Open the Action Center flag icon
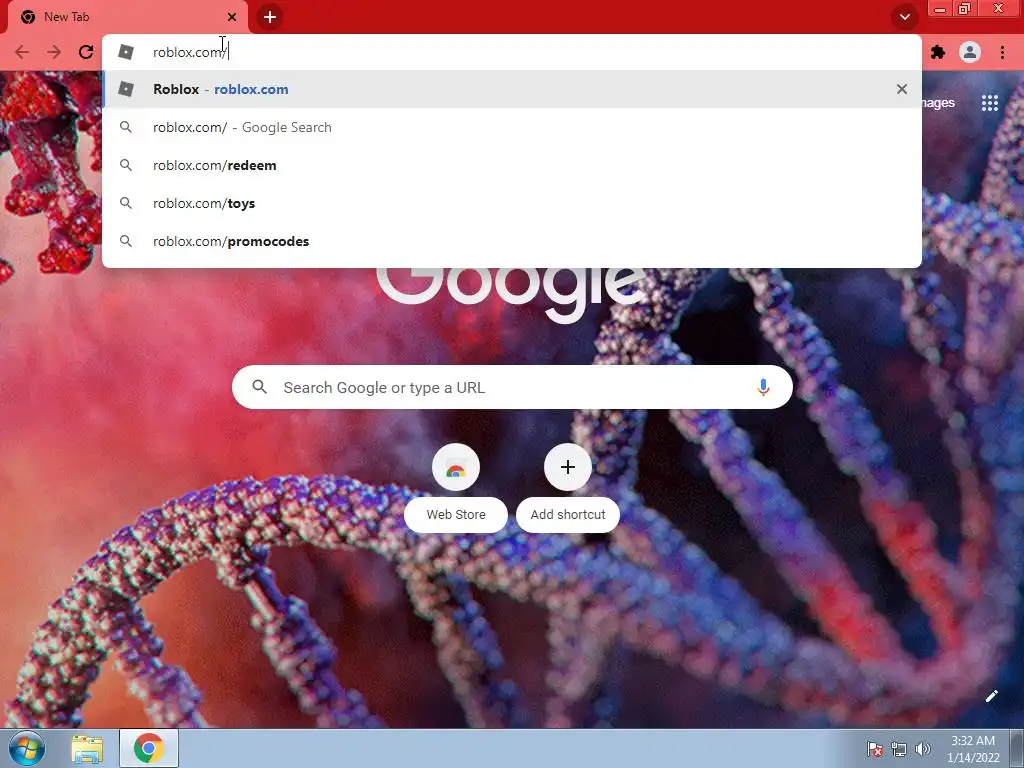Viewport: 1024px width, 768px height. click(874, 749)
